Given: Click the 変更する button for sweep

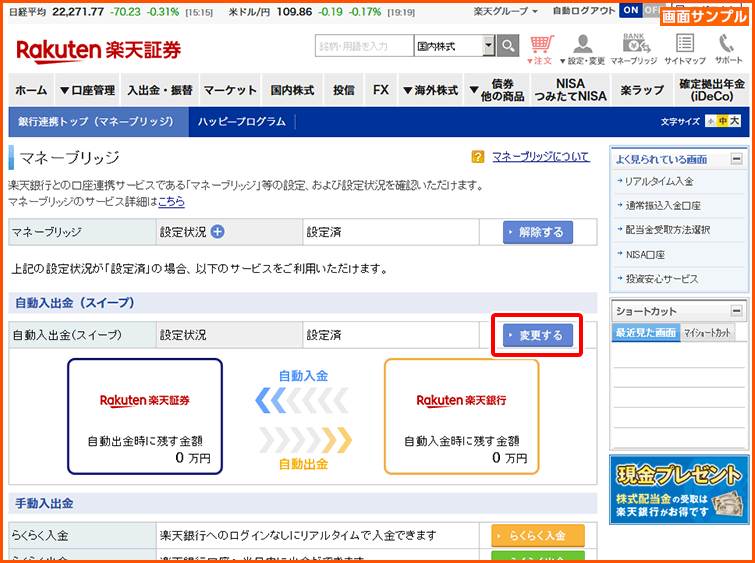Looking at the screenshot, I should 538,335.
